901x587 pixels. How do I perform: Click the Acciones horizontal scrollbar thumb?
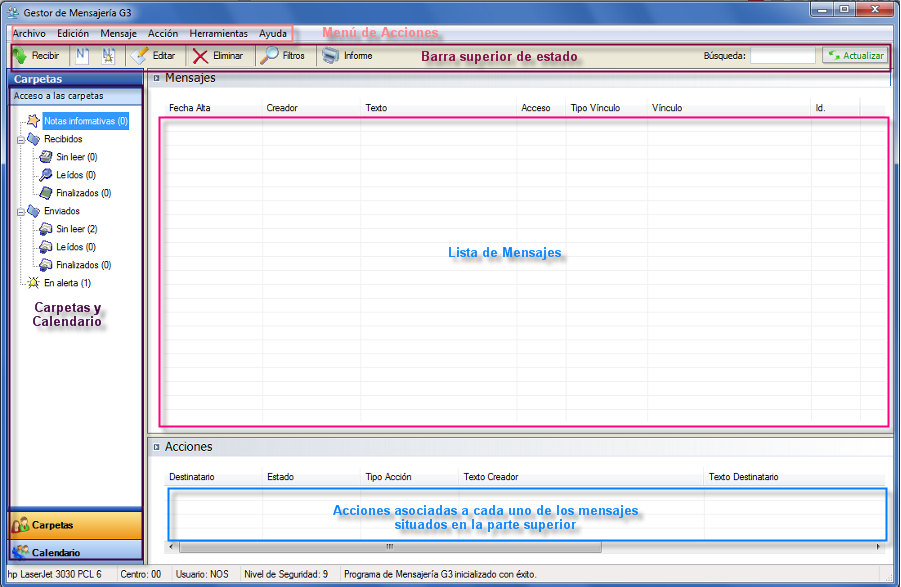click(x=390, y=547)
